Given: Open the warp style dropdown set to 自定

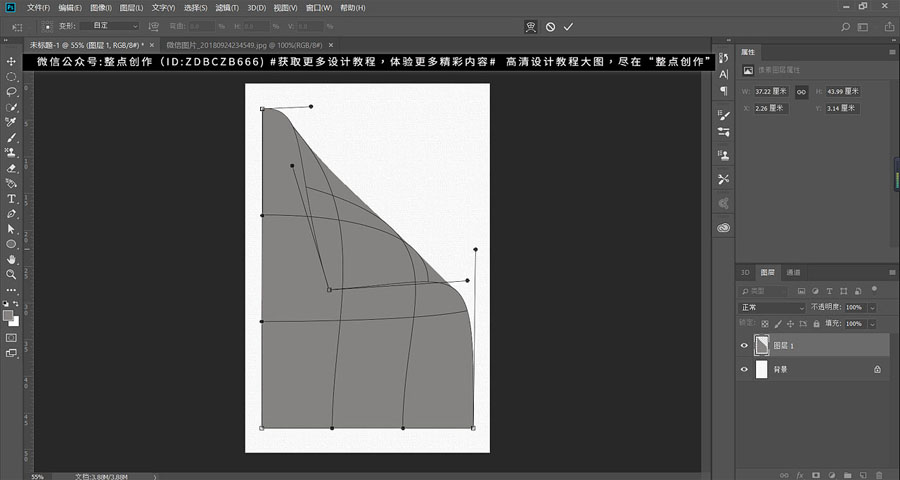Looking at the screenshot, I should click(112, 26).
